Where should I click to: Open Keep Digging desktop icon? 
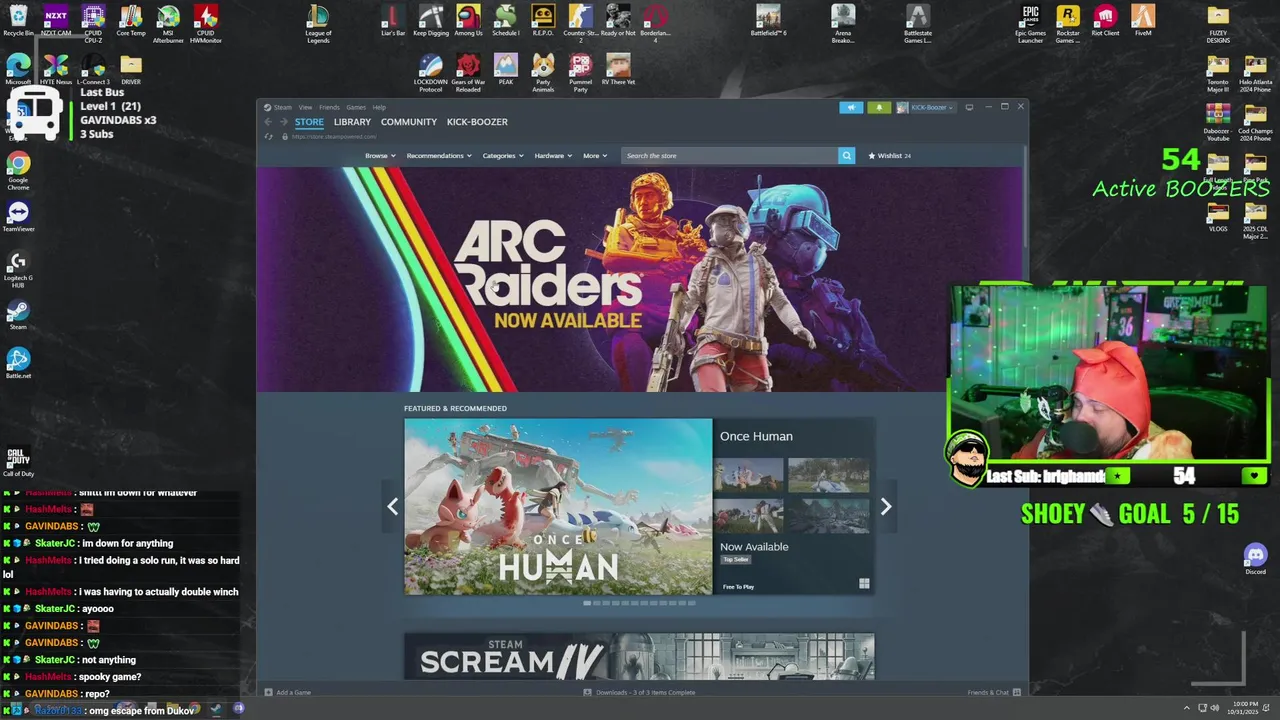pos(431,21)
